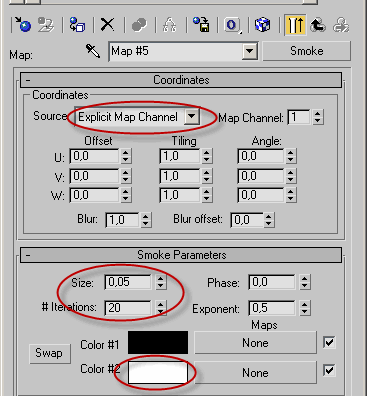Click the Map Channel spinner arrows

coord(318,117)
